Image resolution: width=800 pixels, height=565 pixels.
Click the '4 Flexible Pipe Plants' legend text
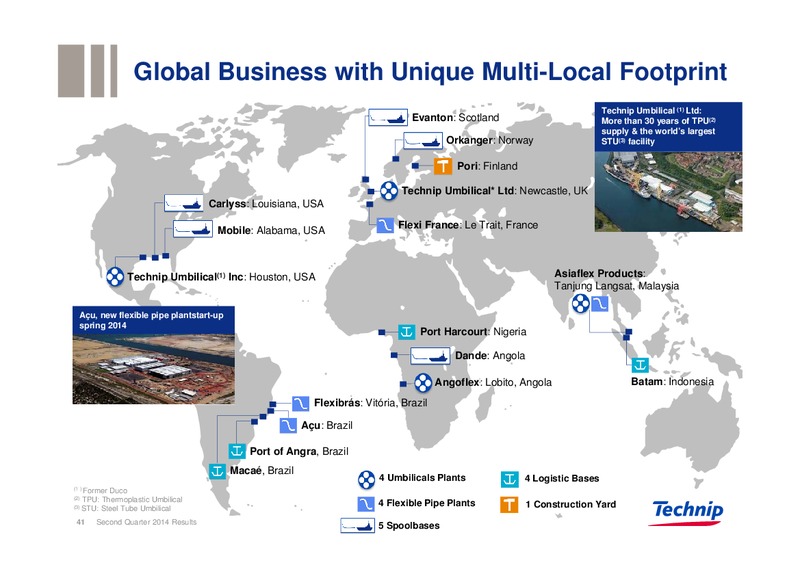click(427, 503)
